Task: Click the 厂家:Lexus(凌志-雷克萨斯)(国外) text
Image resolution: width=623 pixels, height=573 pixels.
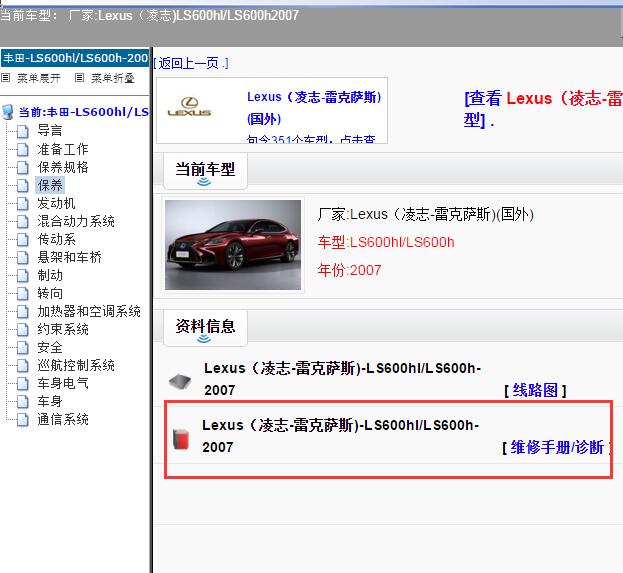Action: pos(425,215)
